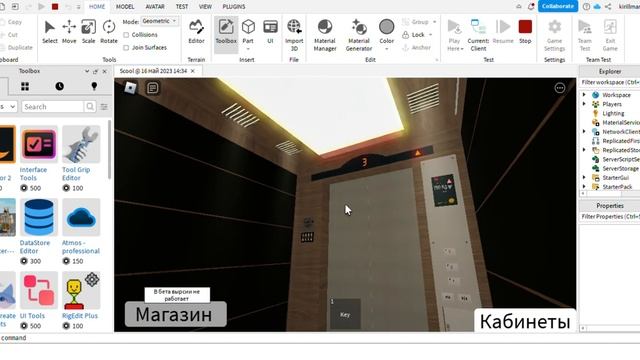
Task: Open the HOME ribbon tab
Action: 97,7
